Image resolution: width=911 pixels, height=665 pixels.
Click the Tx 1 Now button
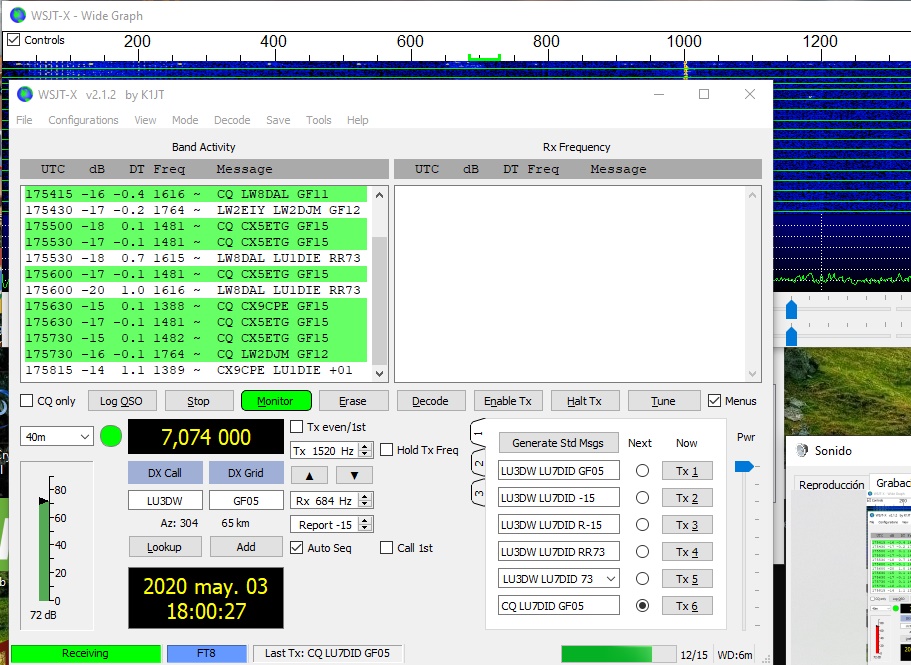[x=687, y=470]
